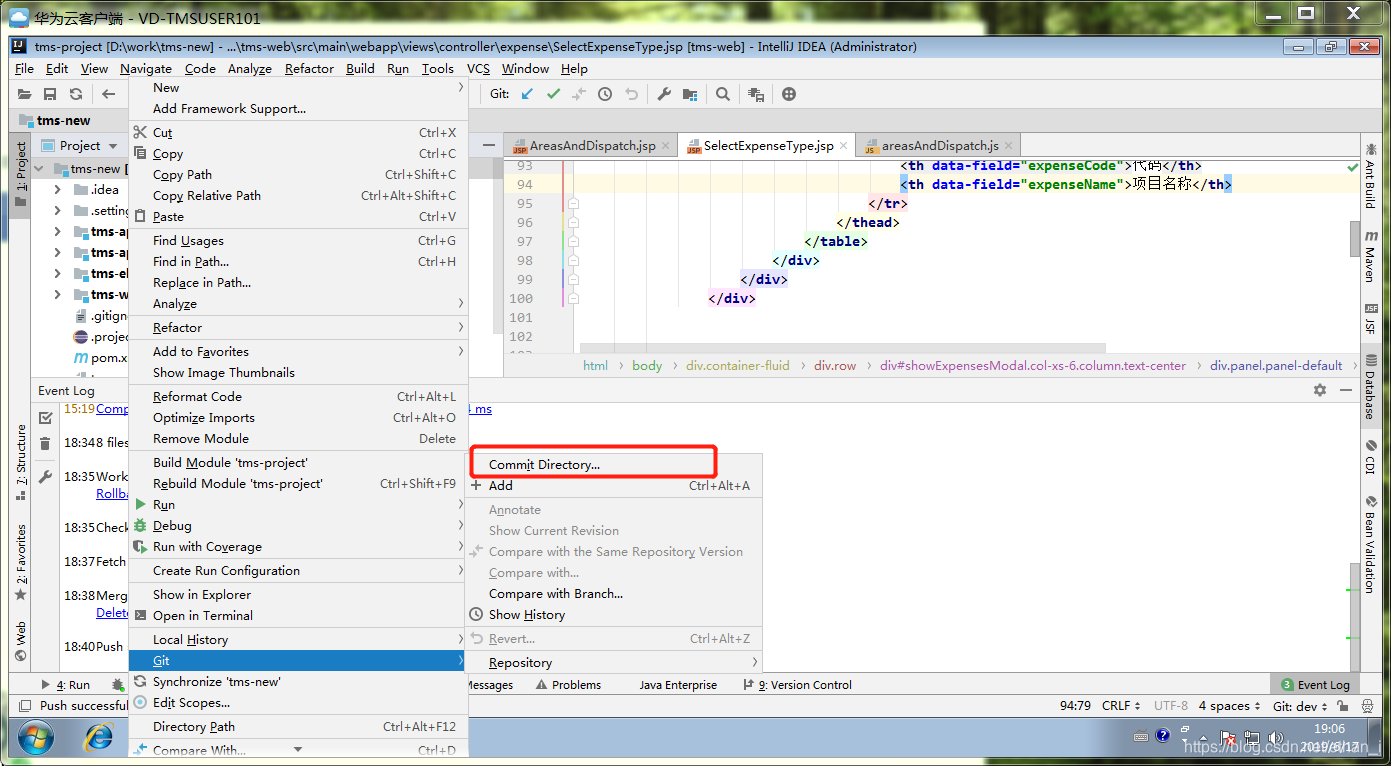The width and height of the screenshot is (1391, 766).
Task: Click line 97 fold marker in gutter
Action: click(574, 241)
